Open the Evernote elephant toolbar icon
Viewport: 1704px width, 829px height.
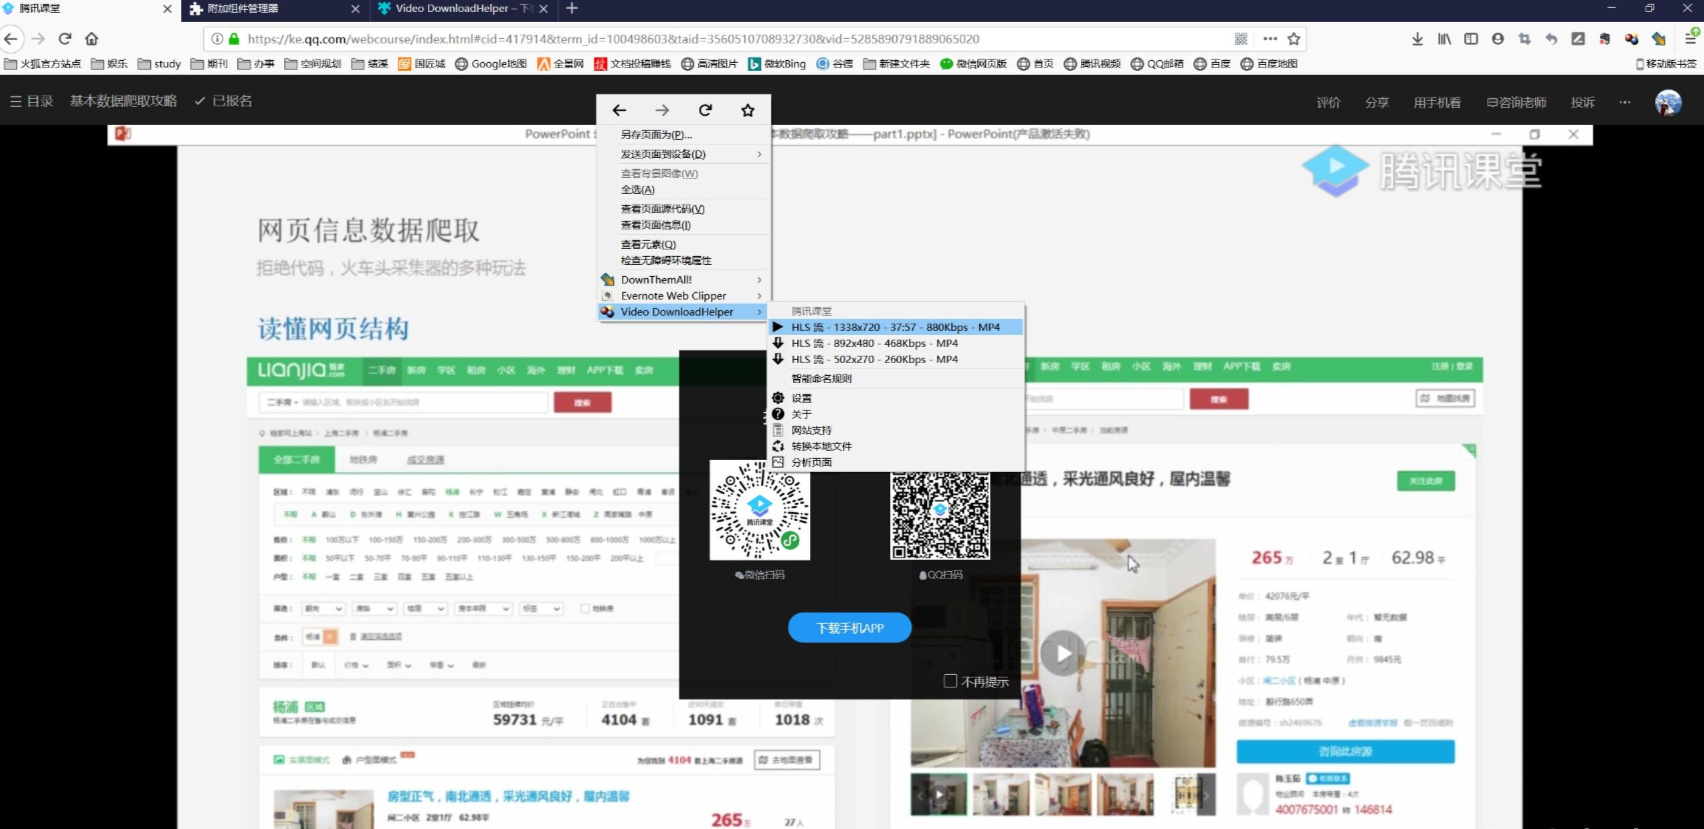point(1605,39)
